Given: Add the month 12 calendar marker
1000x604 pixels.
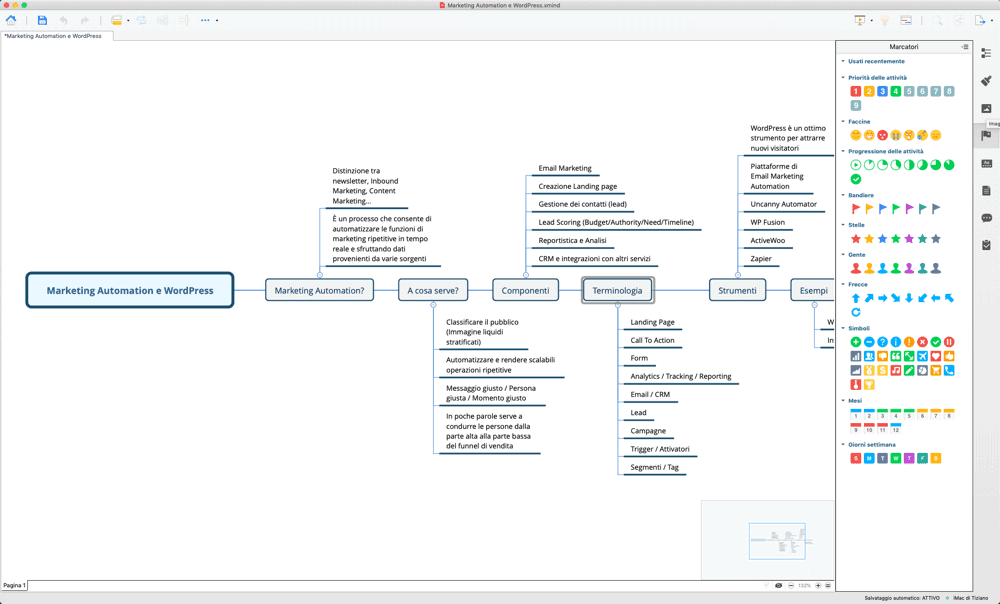Looking at the screenshot, I should 896,429.
